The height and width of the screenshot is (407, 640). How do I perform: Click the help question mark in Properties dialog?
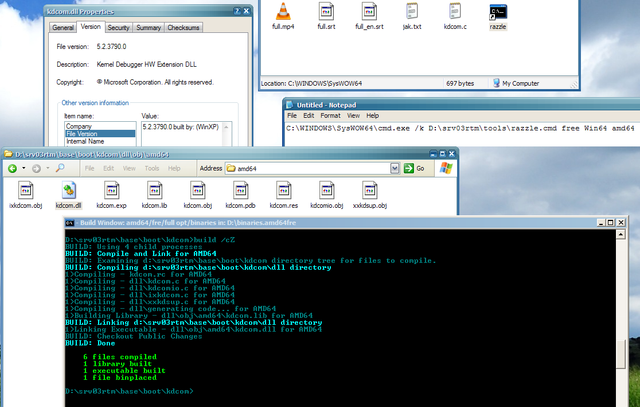pyautogui.click(x=237, y=11)
